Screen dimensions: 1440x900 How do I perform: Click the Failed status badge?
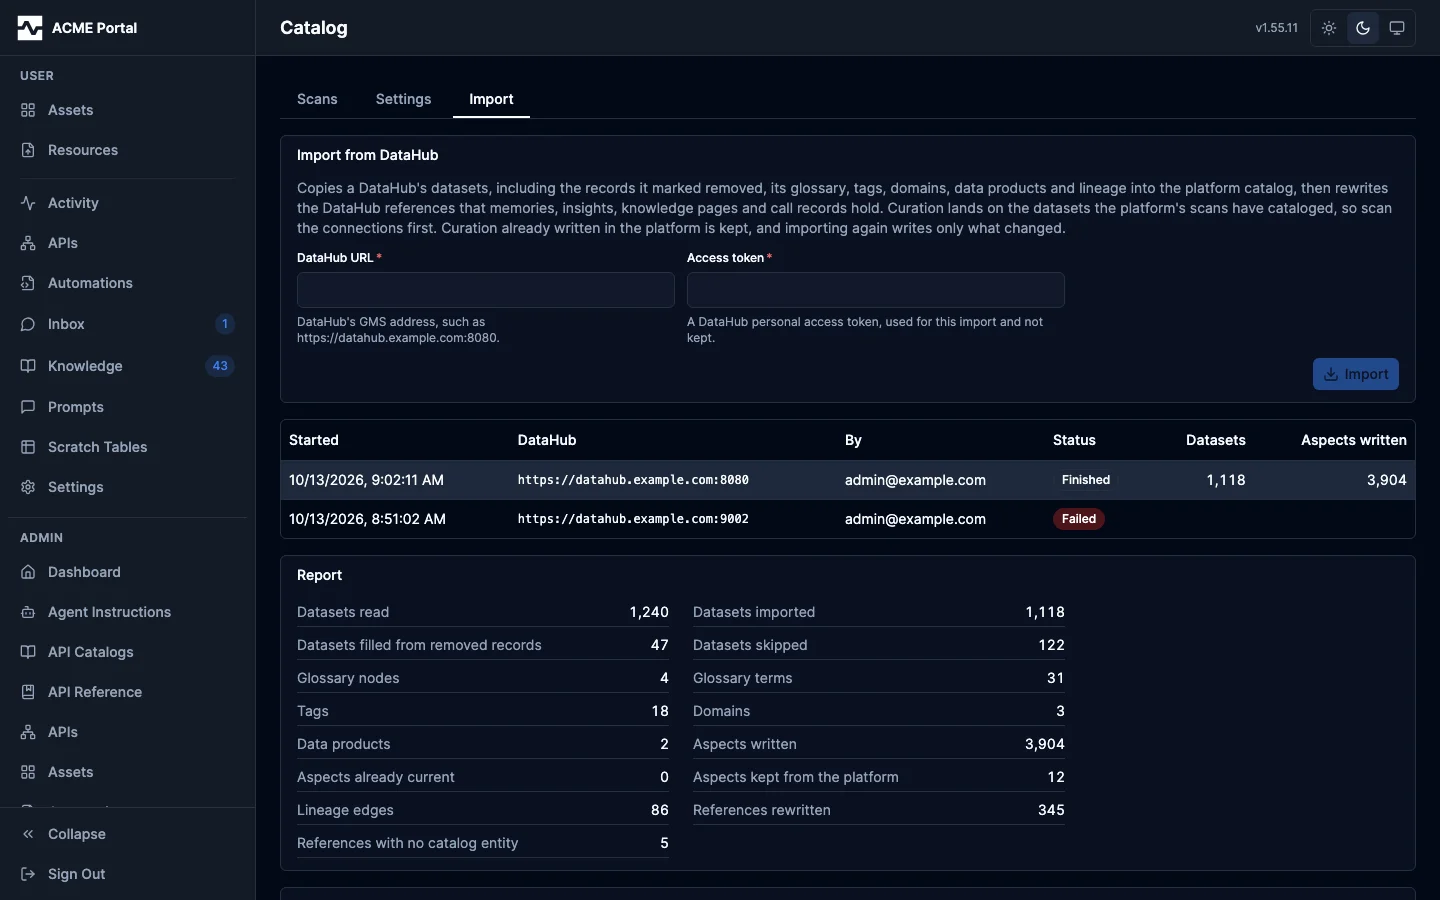[1079, 519]
